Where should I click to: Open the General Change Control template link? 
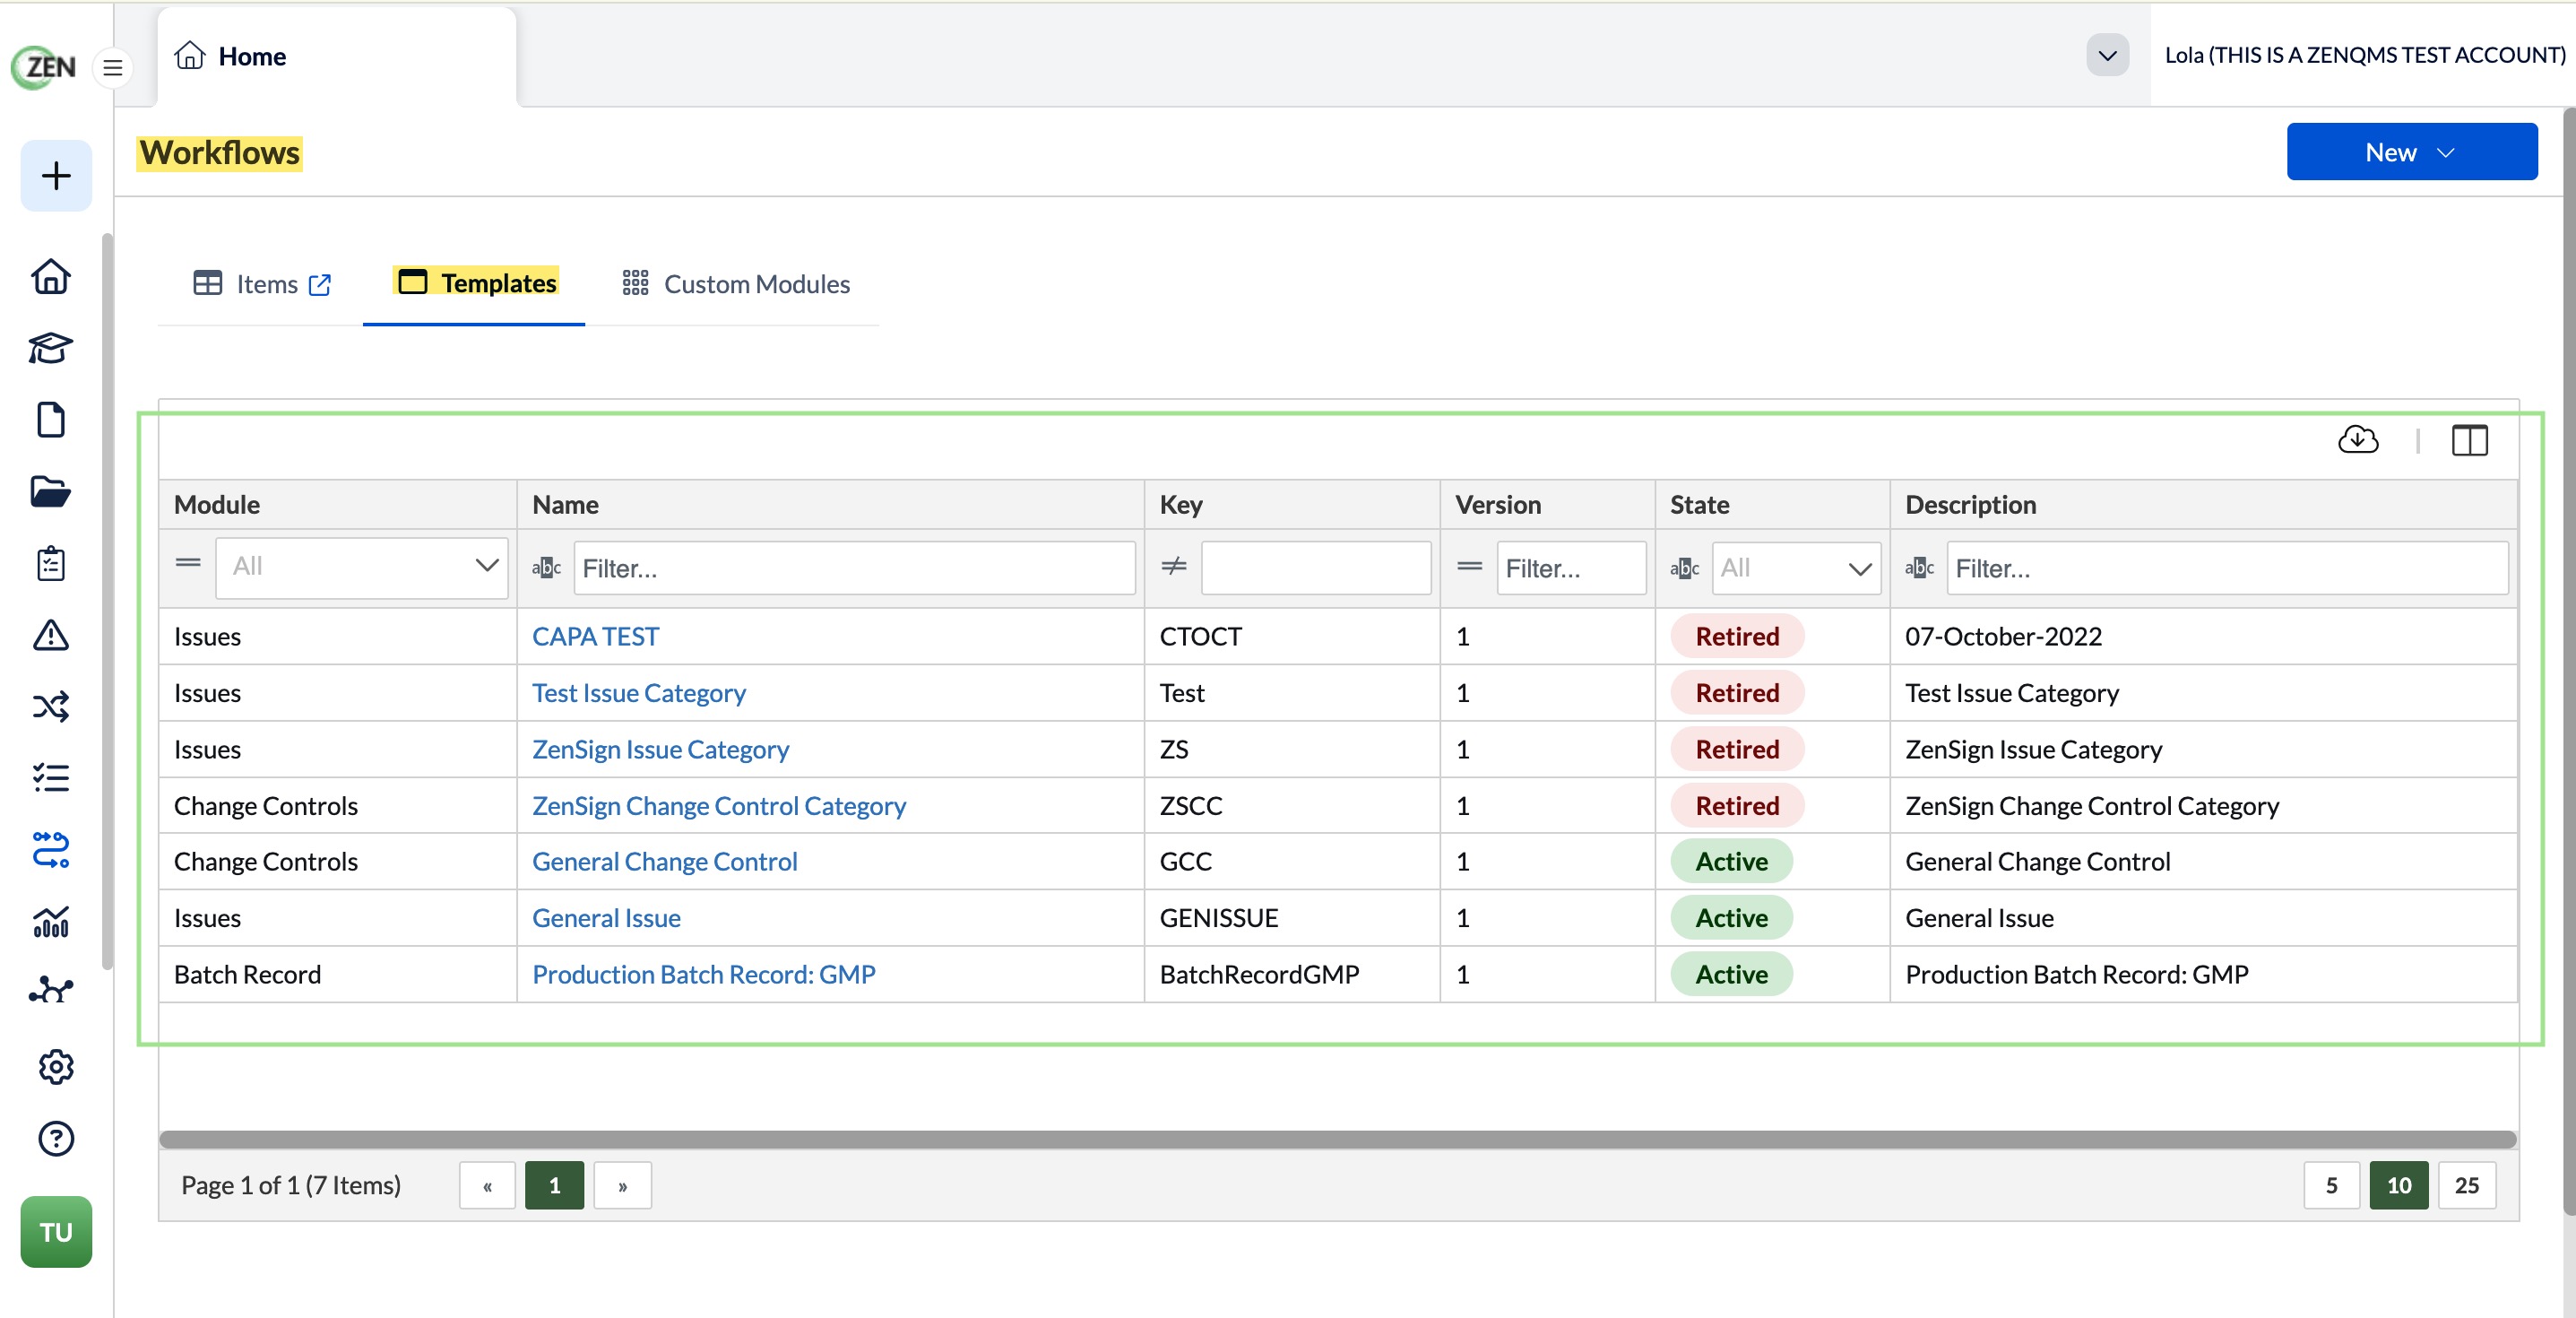click(664, 861)
